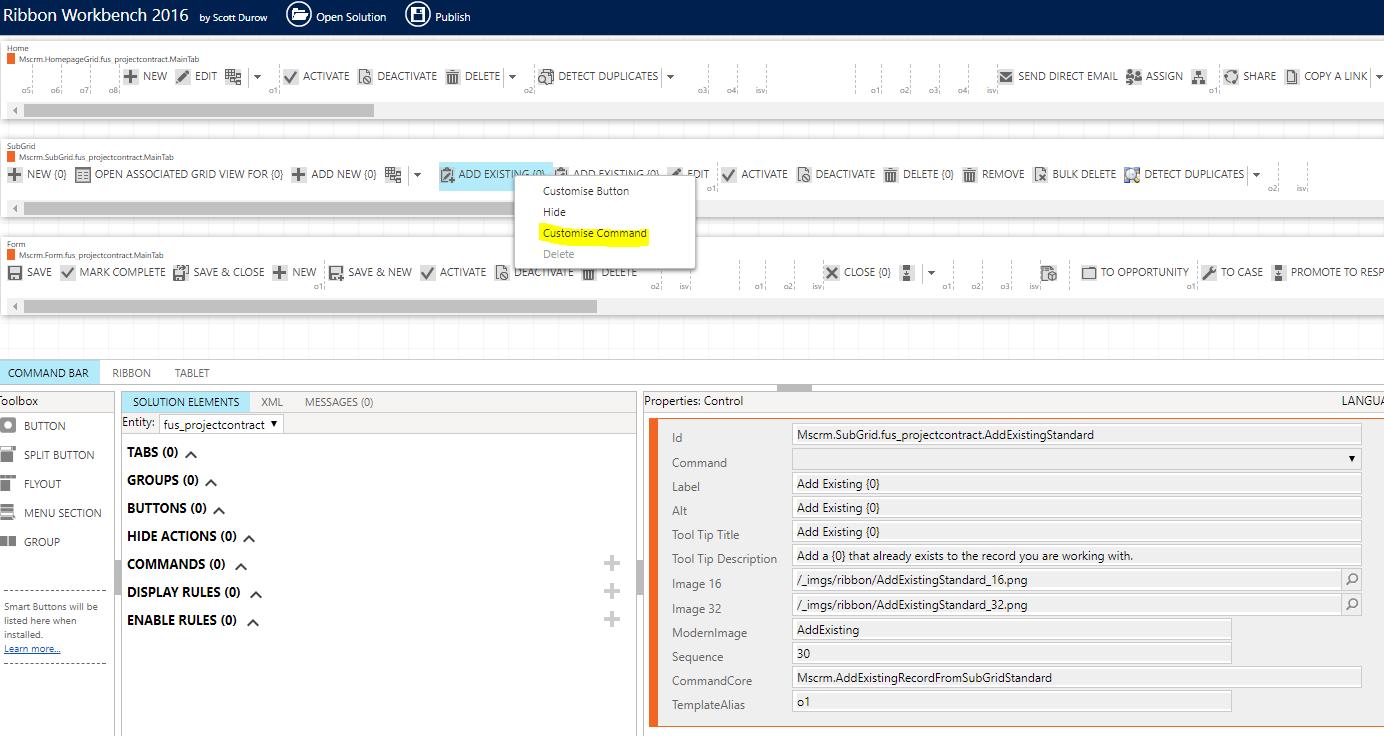Switch to the RIBBON tab
The height and width of the screenshot is (736, 1384).
131,372
